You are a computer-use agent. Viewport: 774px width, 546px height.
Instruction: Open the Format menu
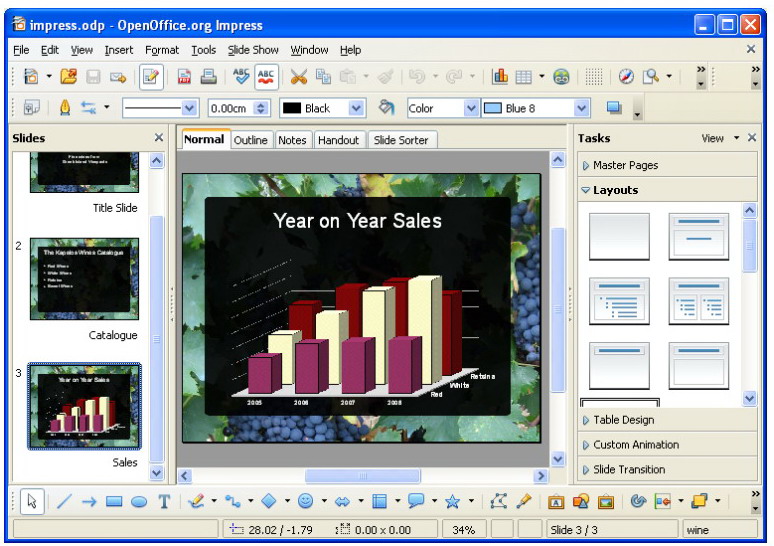click(x=161, y=50)
